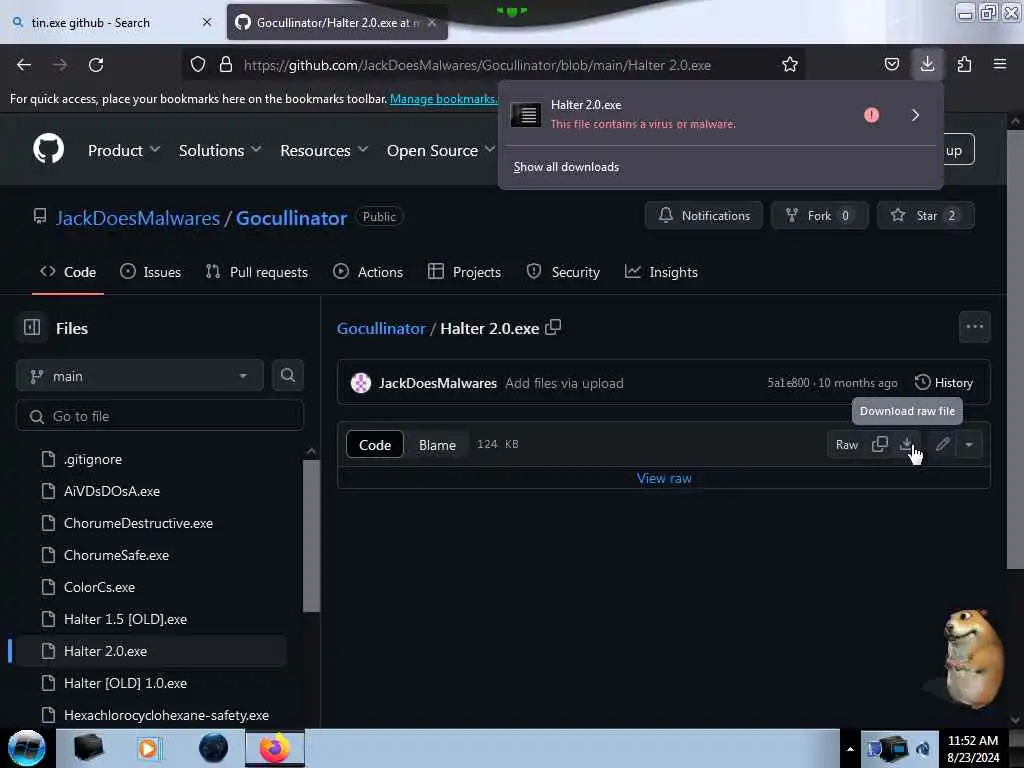Open ChorumeDestructive.exe in the file tree

(138, 523)
